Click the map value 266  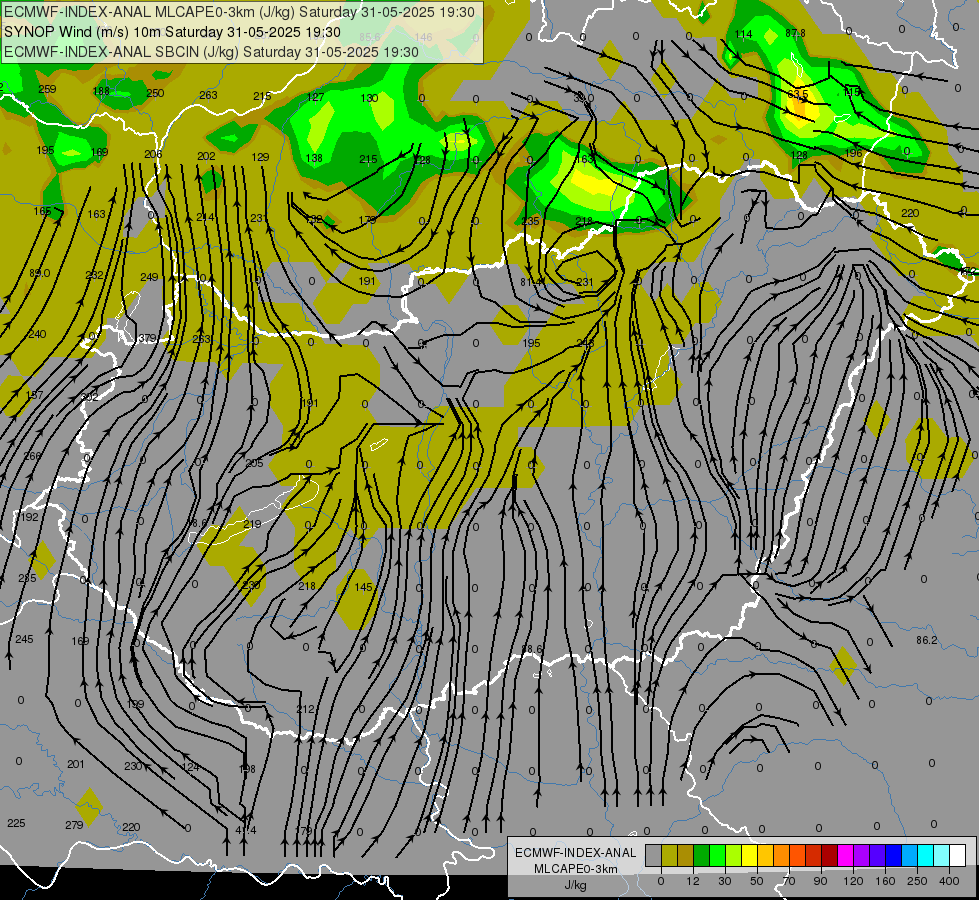click(32, 456)
